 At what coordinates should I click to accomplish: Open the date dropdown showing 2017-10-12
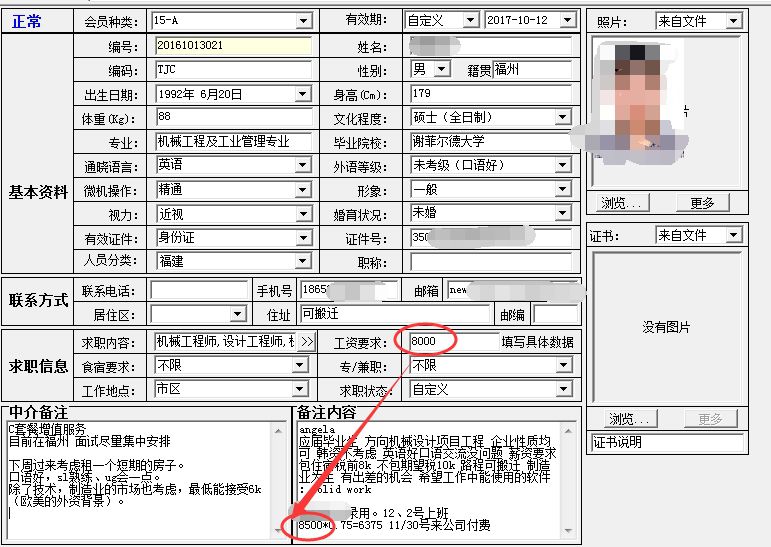click(567, 20)
